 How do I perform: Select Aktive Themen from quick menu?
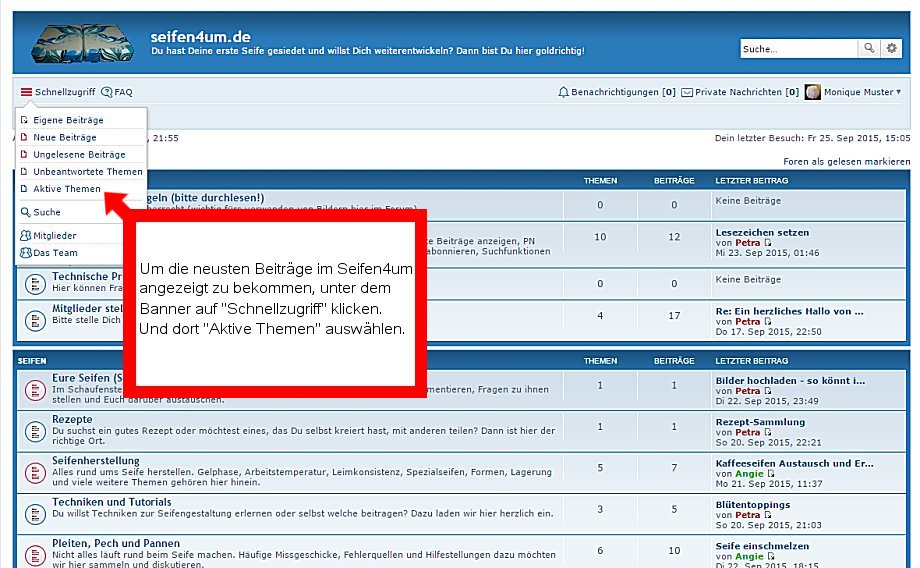point(66,189)
